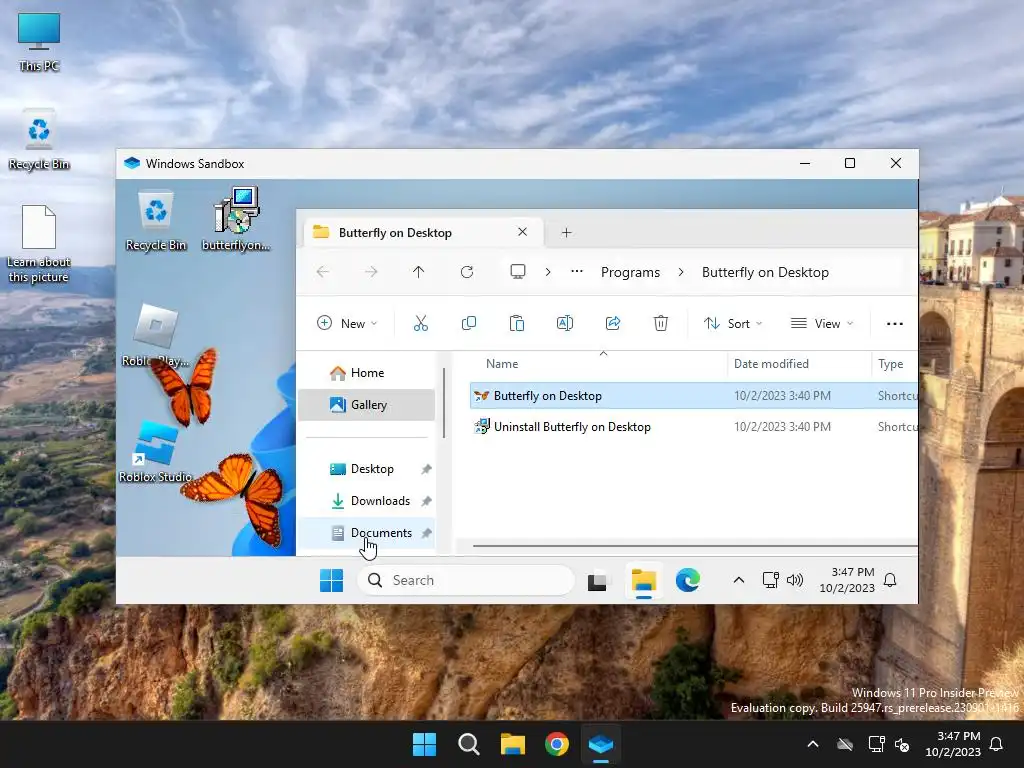
Task: Click the horizontal scrollbar in file list
Action: (x=695, y=545)
